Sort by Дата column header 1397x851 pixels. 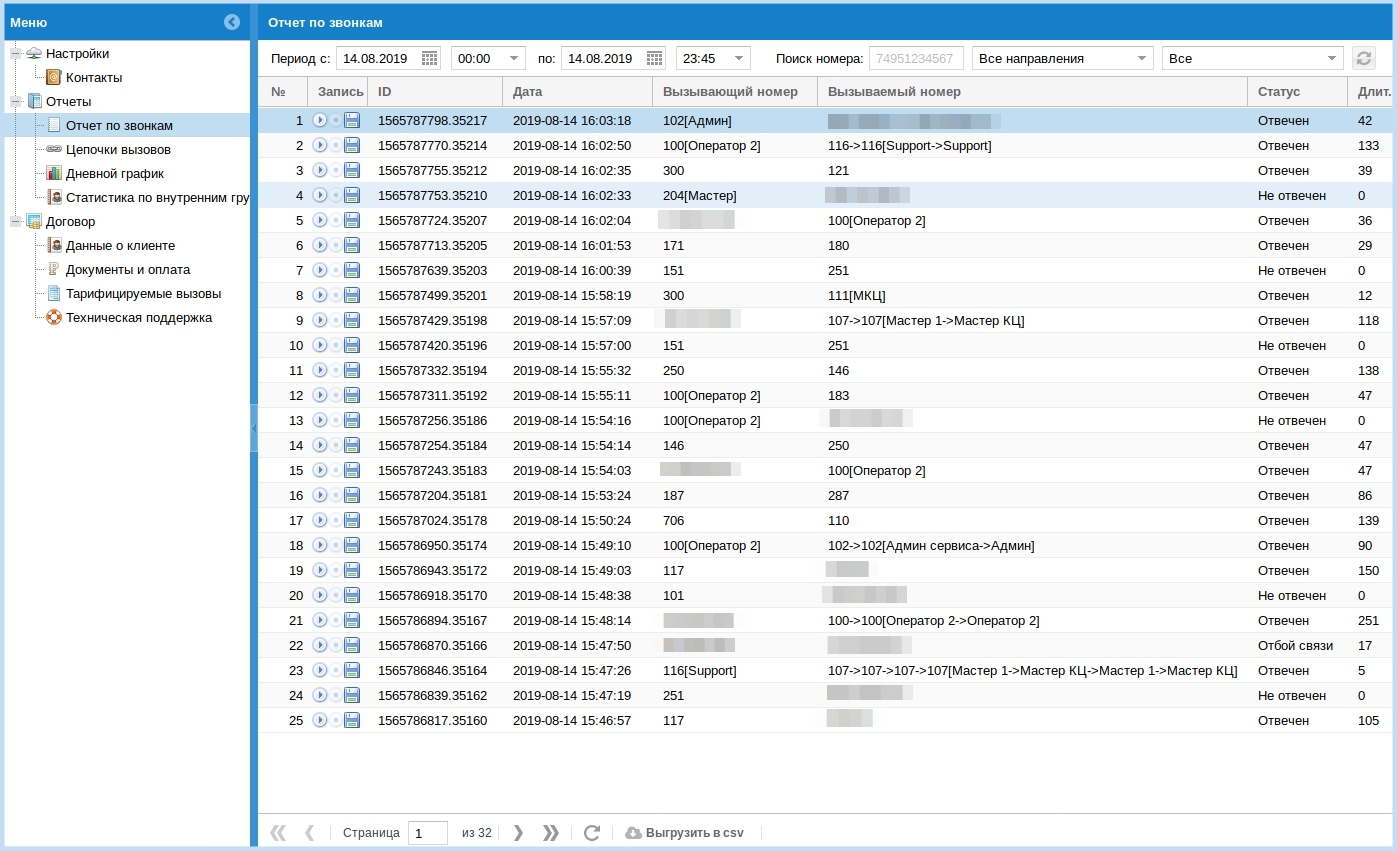(x=577, y=91)
